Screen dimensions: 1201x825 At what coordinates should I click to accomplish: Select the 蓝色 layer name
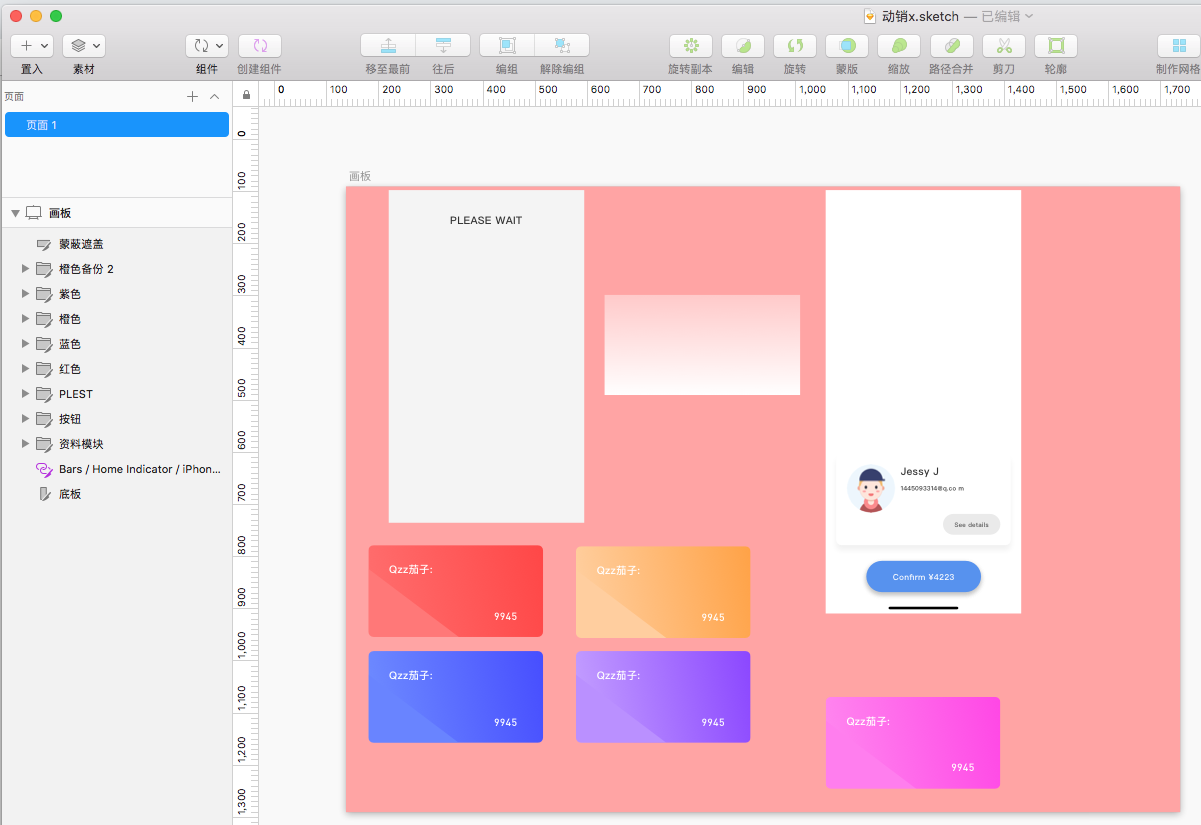tap(70, 344)
